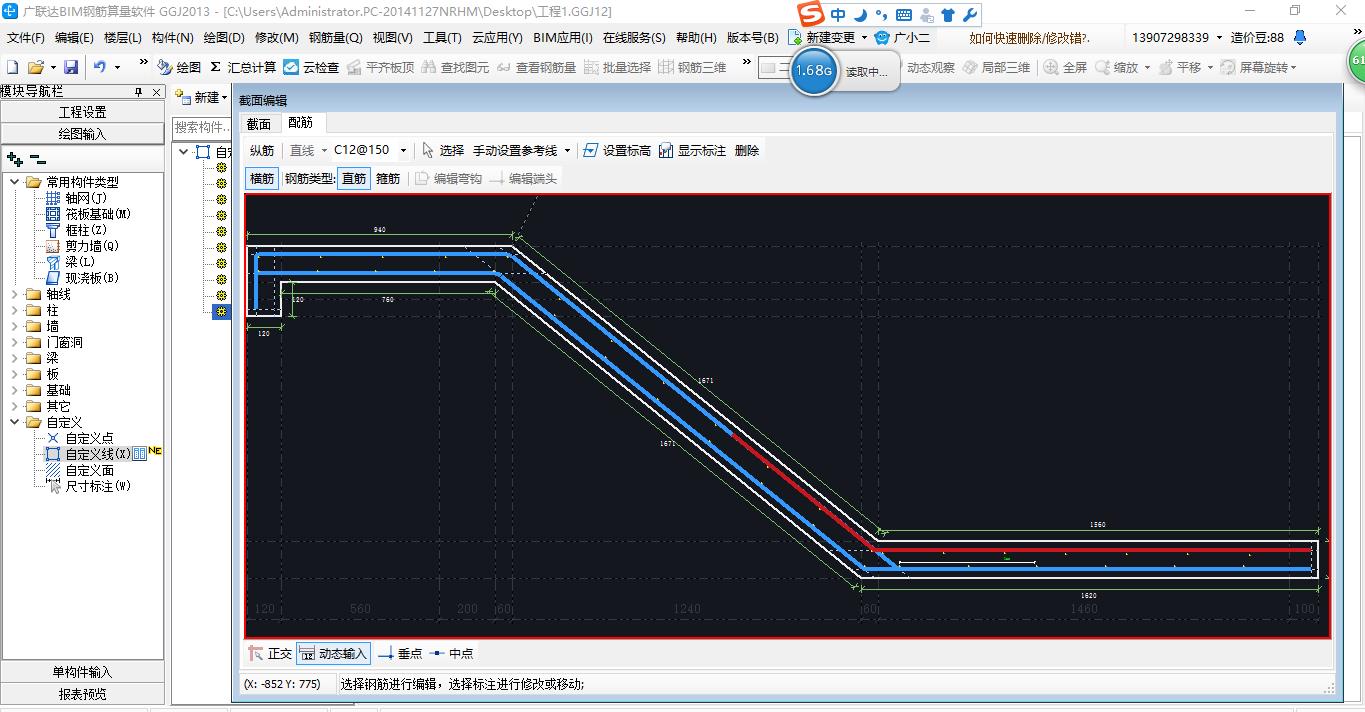This screenshot has width=1365, height=712.
Task: Toggle 纵筋 longitudinal rebar mode
Action: [261, 150]
